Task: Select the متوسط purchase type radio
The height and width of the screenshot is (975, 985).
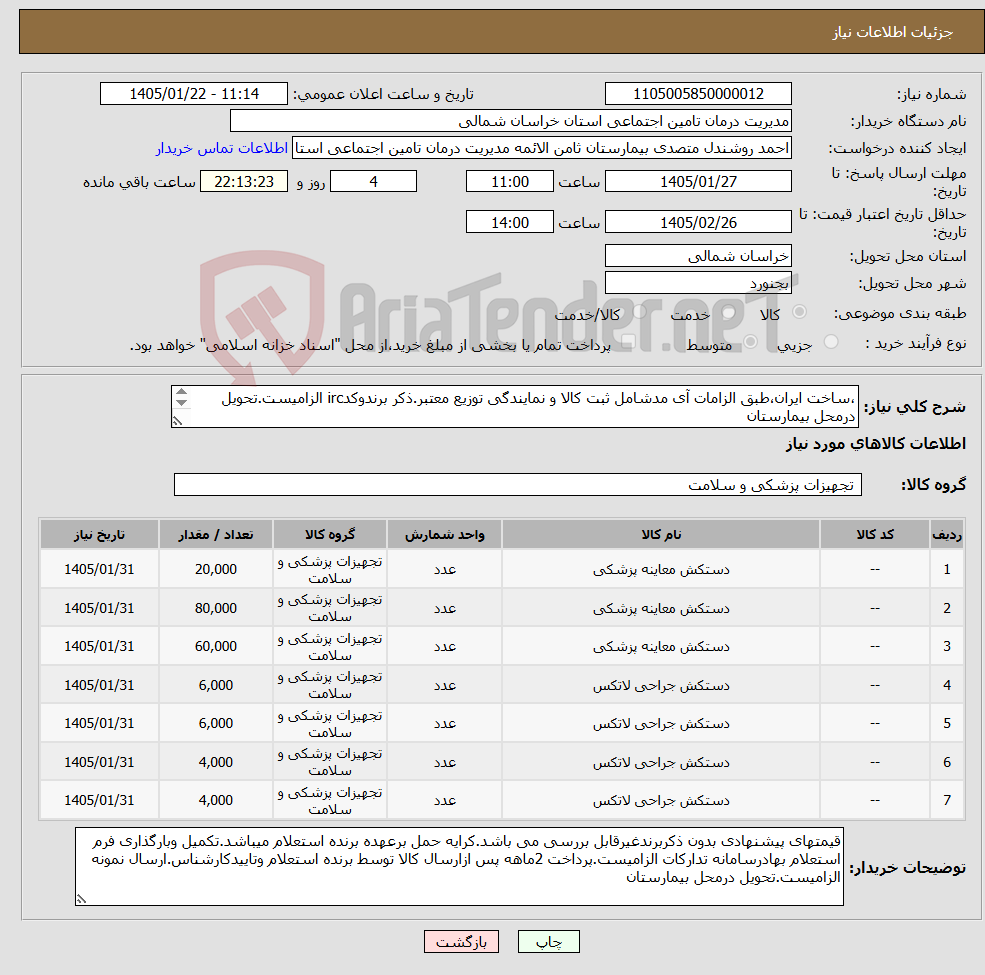Action: tap(750, 342)
